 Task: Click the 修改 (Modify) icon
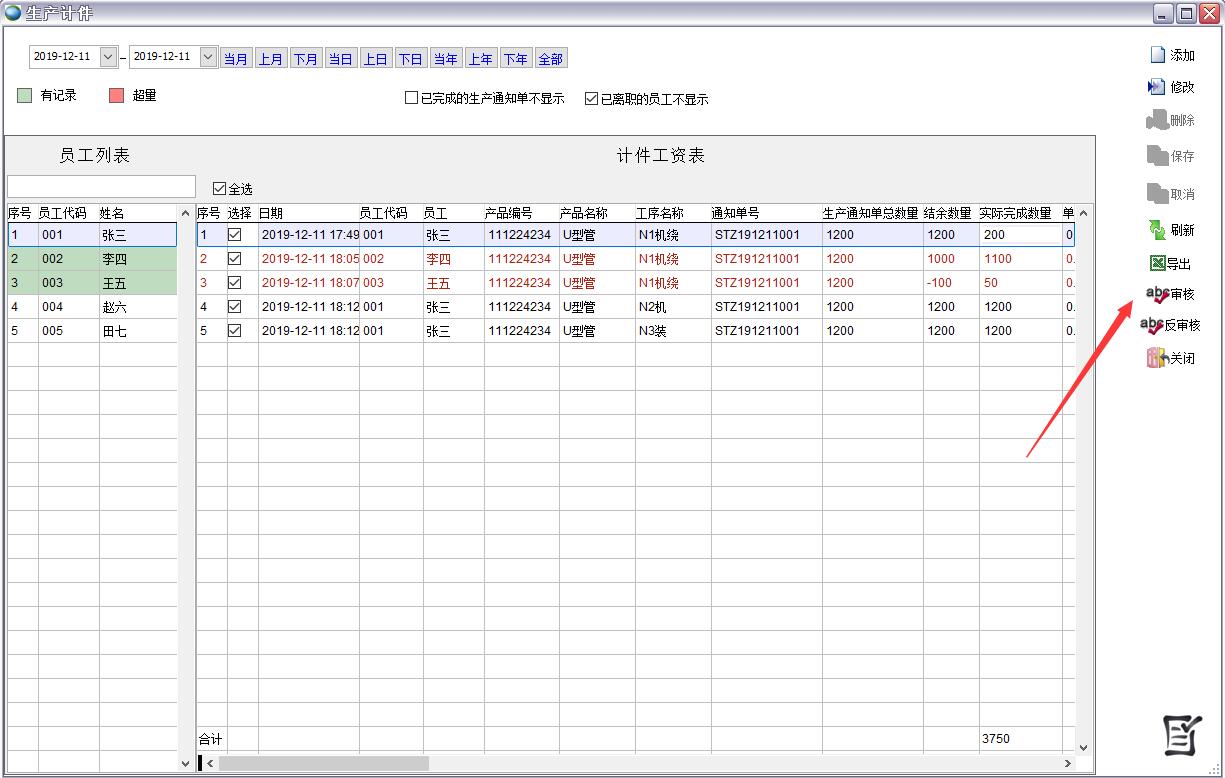[1157, 87]
